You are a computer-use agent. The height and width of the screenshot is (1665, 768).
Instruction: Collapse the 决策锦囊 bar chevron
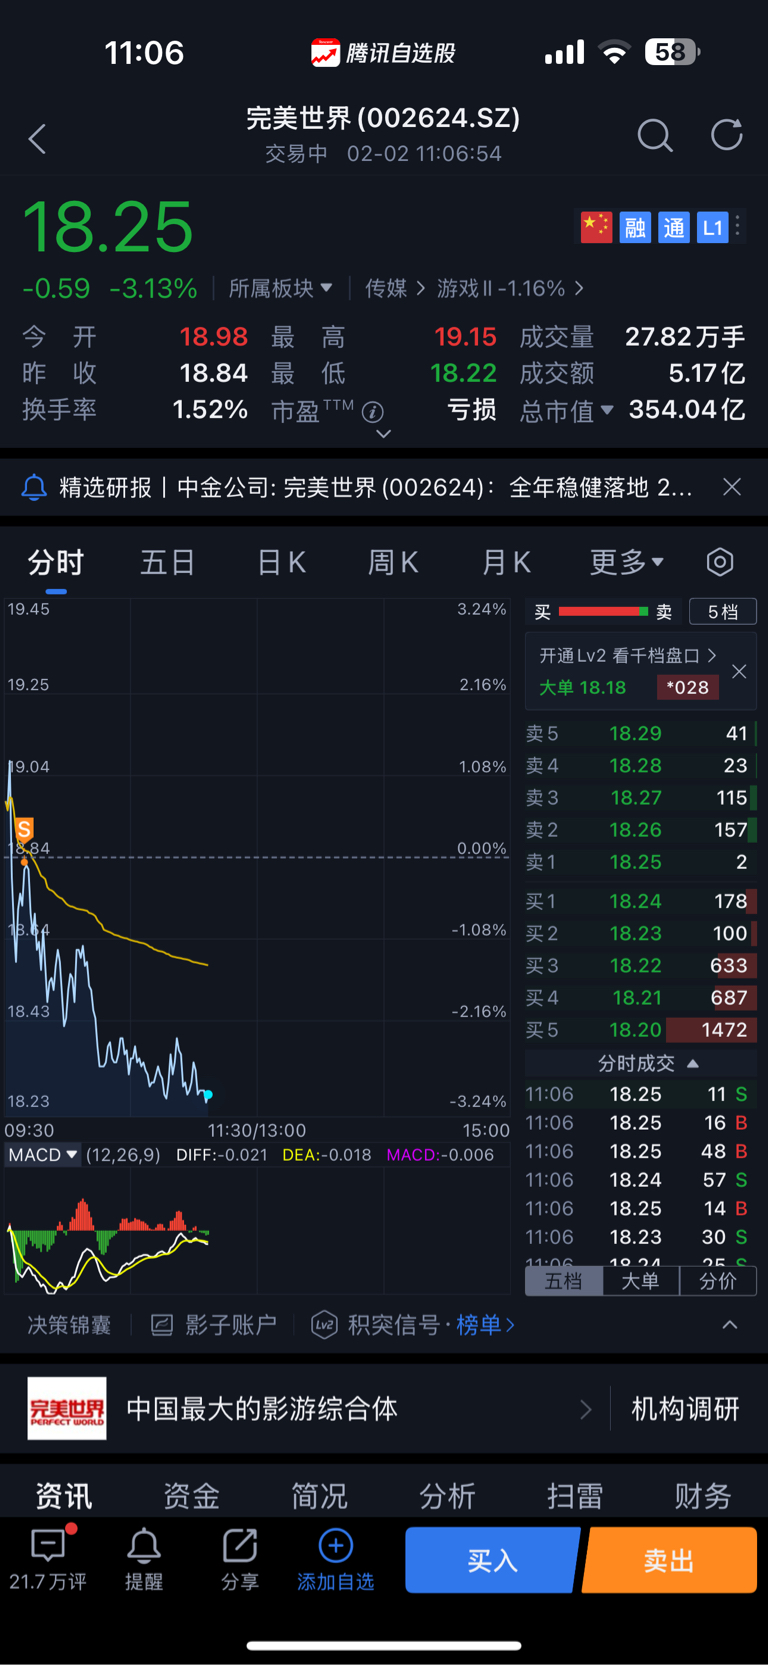[x=730, y=1325]
